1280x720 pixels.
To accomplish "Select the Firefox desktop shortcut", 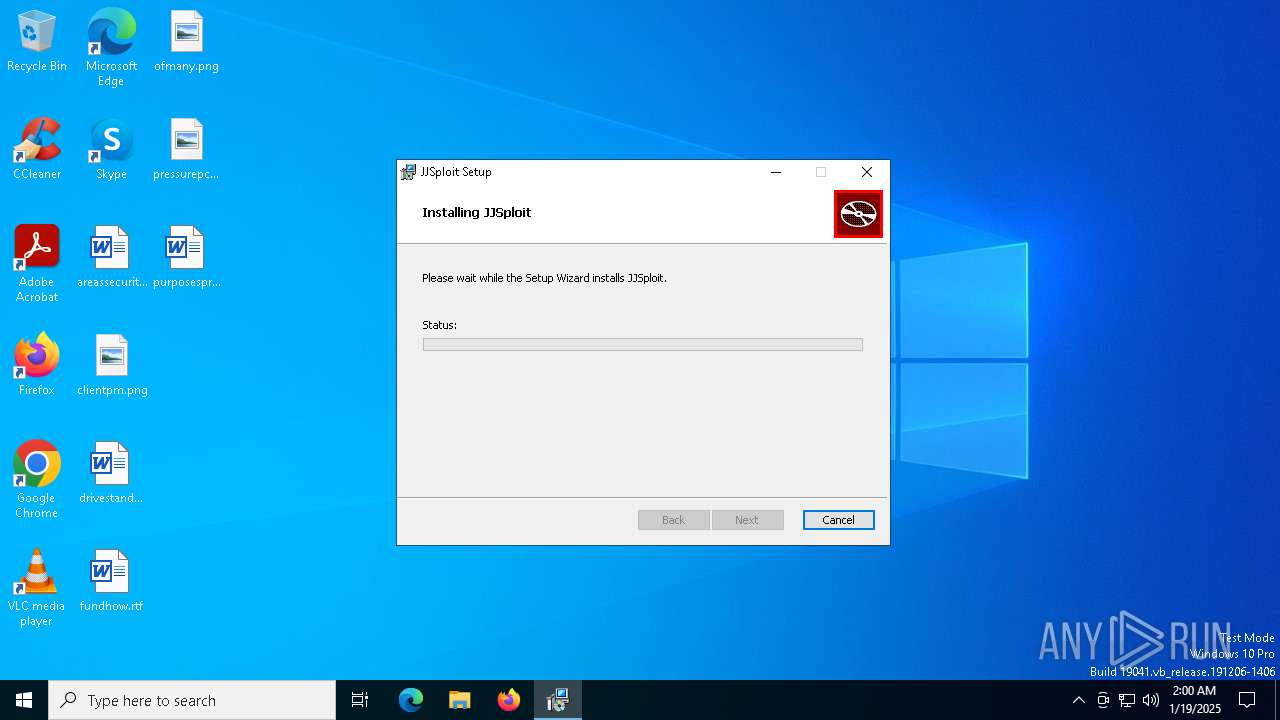I will pos(37,365).
